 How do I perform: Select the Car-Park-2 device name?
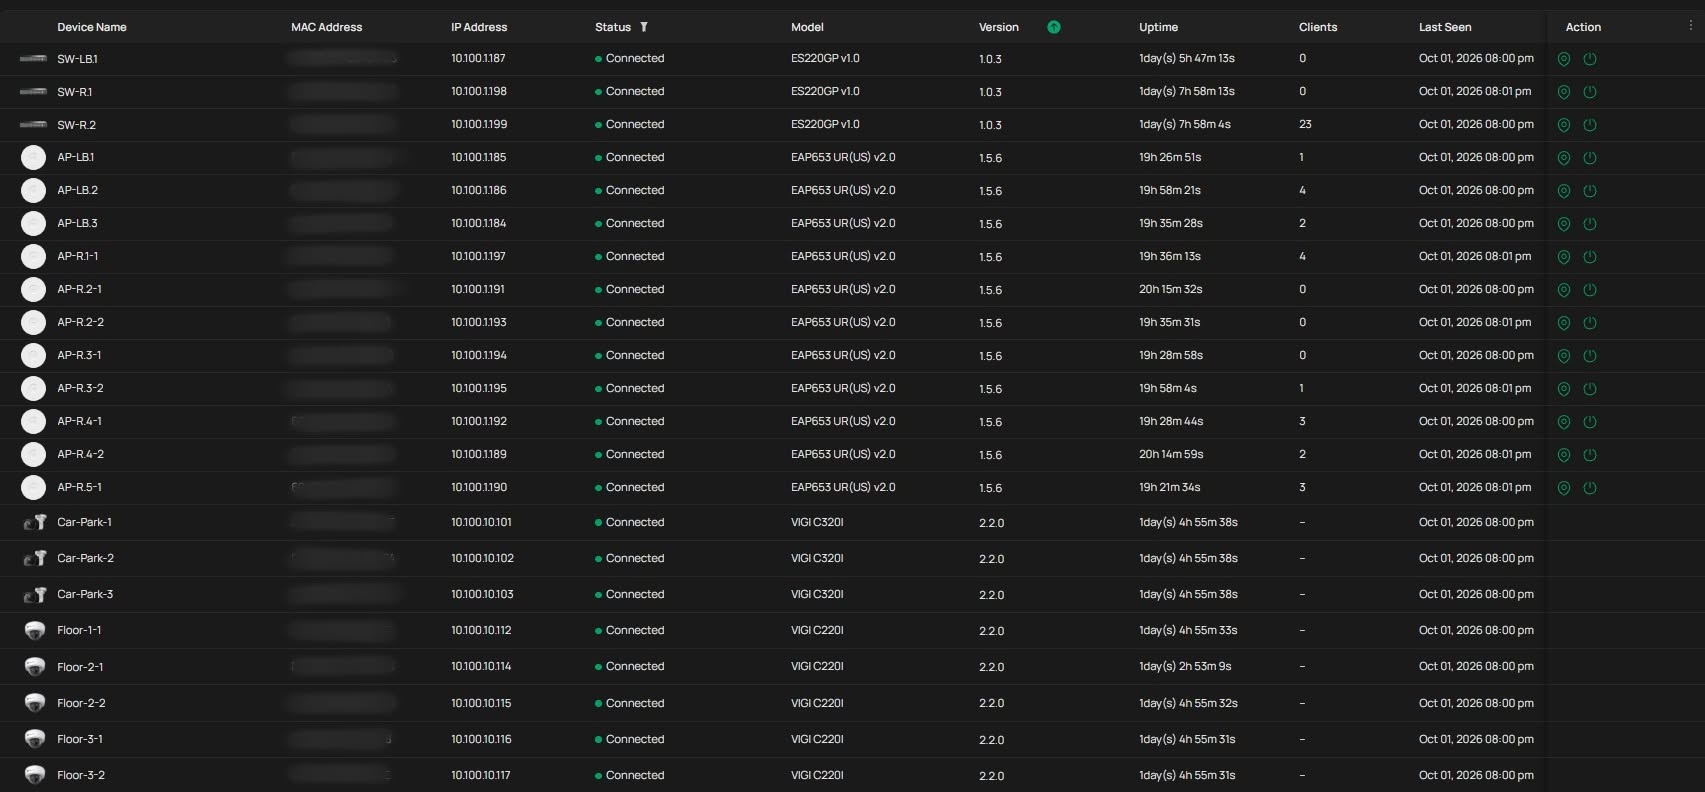click(x=85, y=558)
